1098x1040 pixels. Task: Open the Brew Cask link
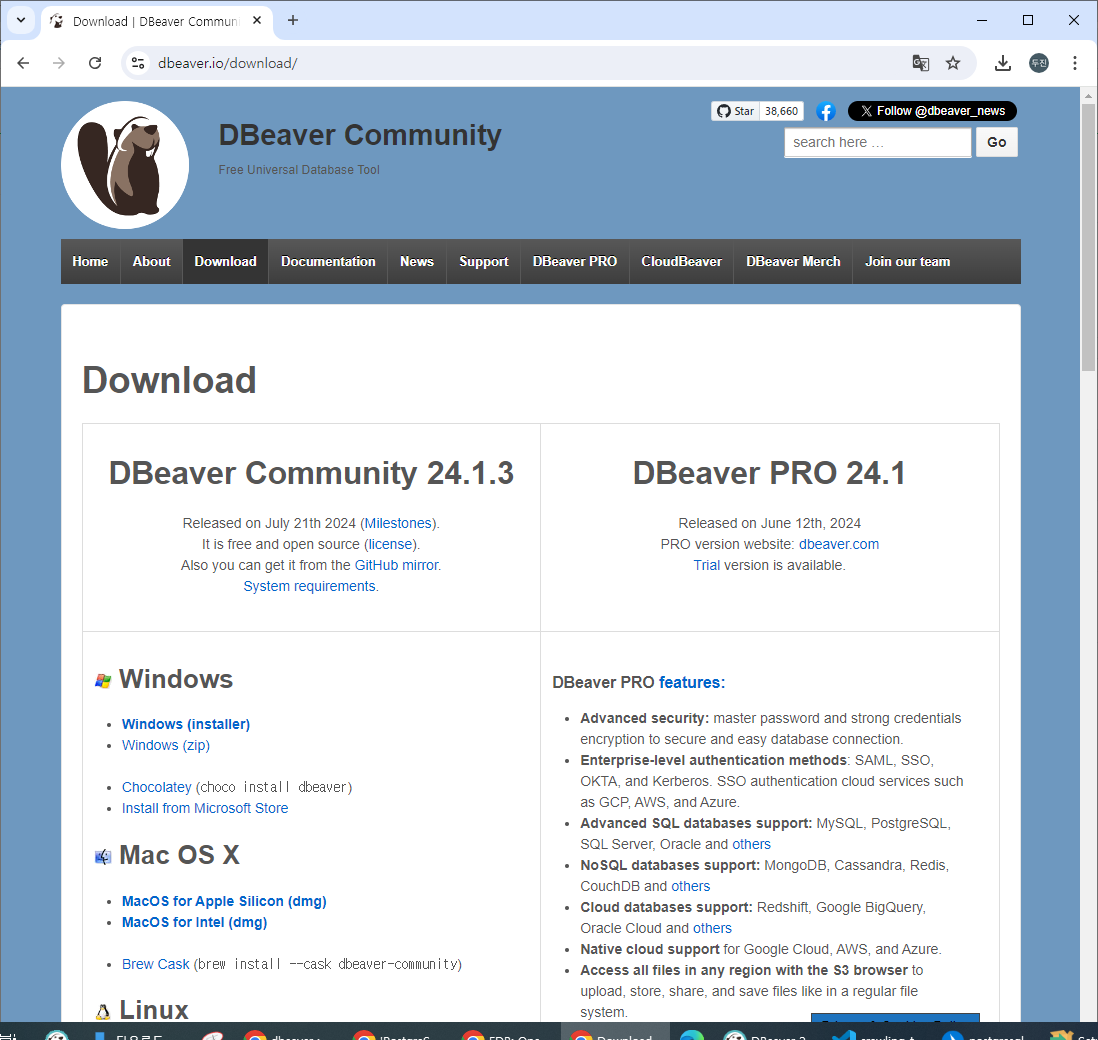[155, 964]
